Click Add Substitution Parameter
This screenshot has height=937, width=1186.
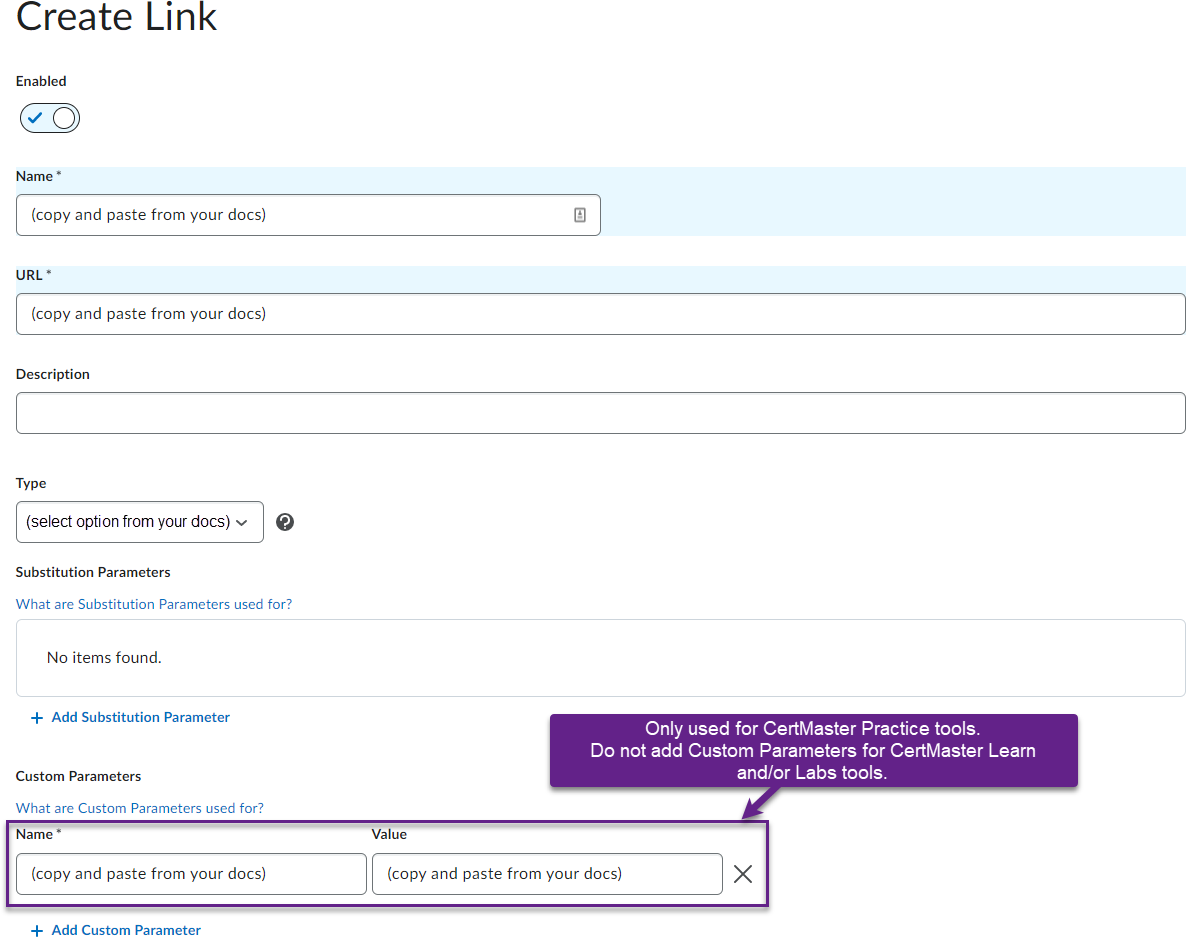point(130,717)
